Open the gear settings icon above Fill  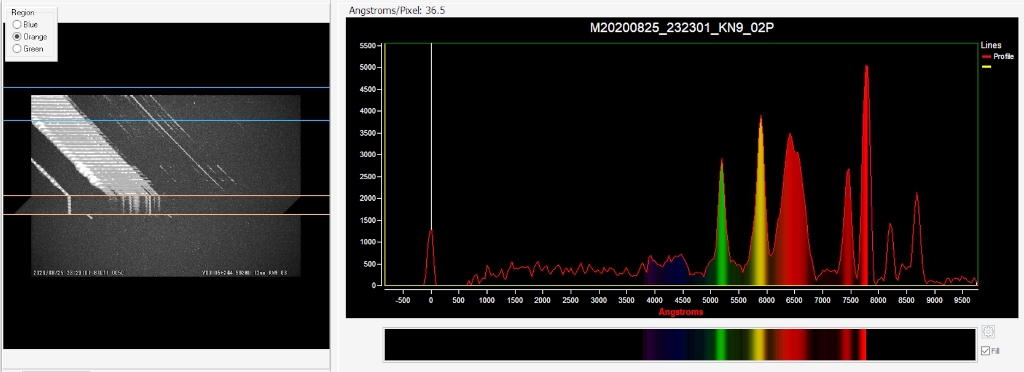click(x=987, y=332)
